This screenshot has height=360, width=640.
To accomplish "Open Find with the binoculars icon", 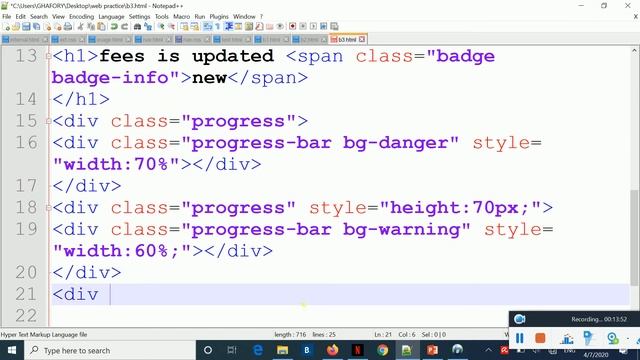I will click(x=138, y=27).
